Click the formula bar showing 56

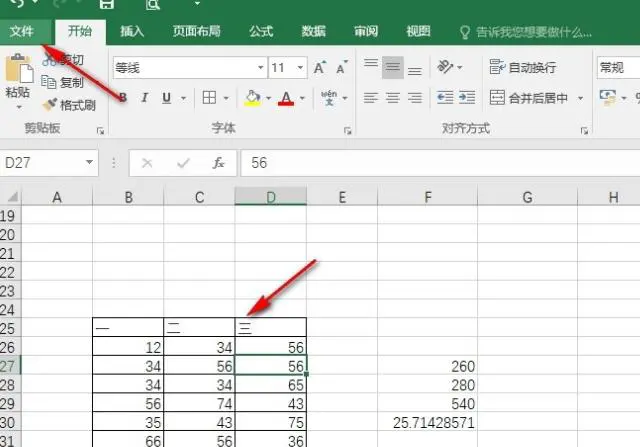tap(440, 163)
